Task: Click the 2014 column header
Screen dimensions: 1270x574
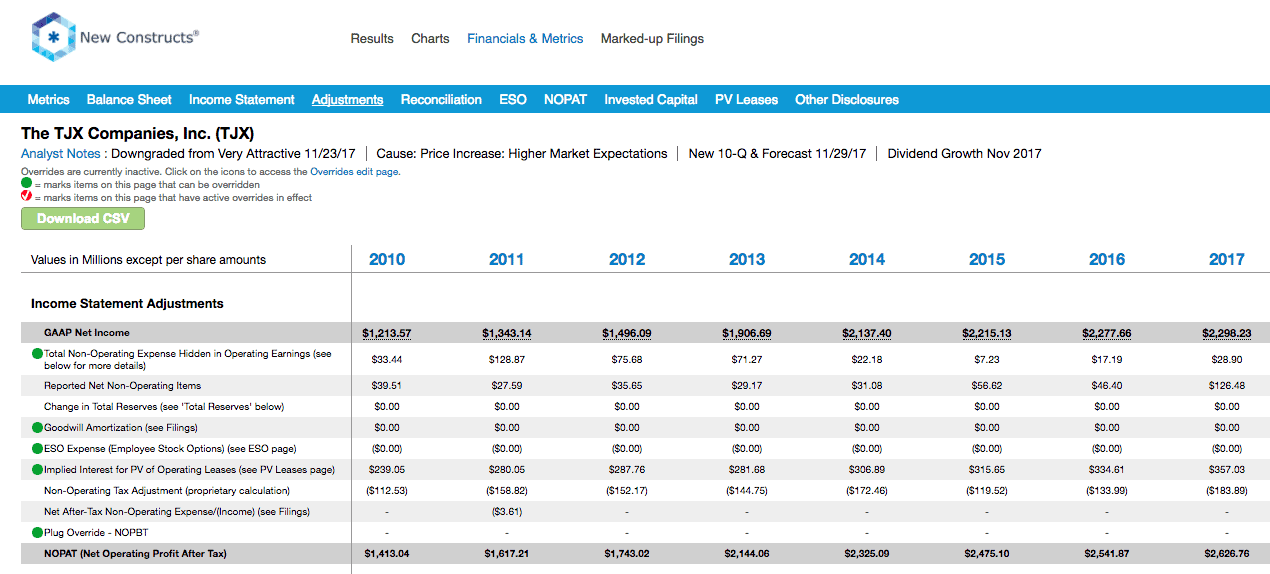Action: tap(867, 259)
